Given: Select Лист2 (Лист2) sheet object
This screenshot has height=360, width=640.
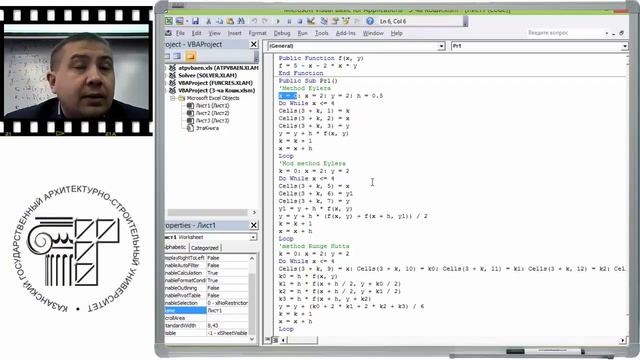Looking at the screenshot, I should point(212,113).
